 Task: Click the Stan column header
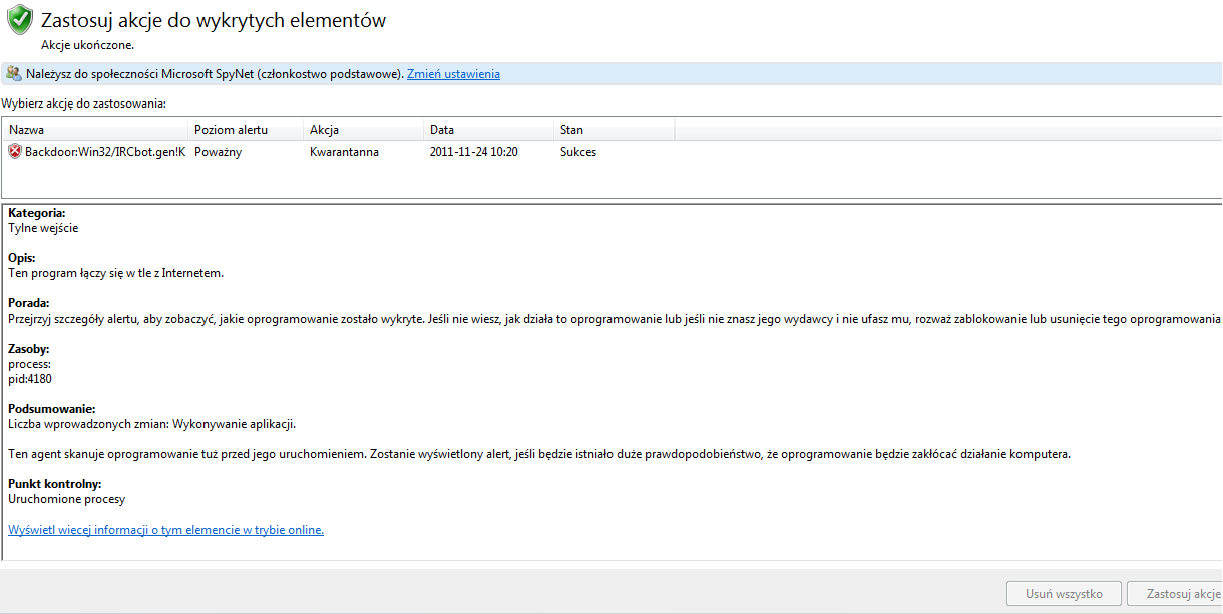point(615,130)
